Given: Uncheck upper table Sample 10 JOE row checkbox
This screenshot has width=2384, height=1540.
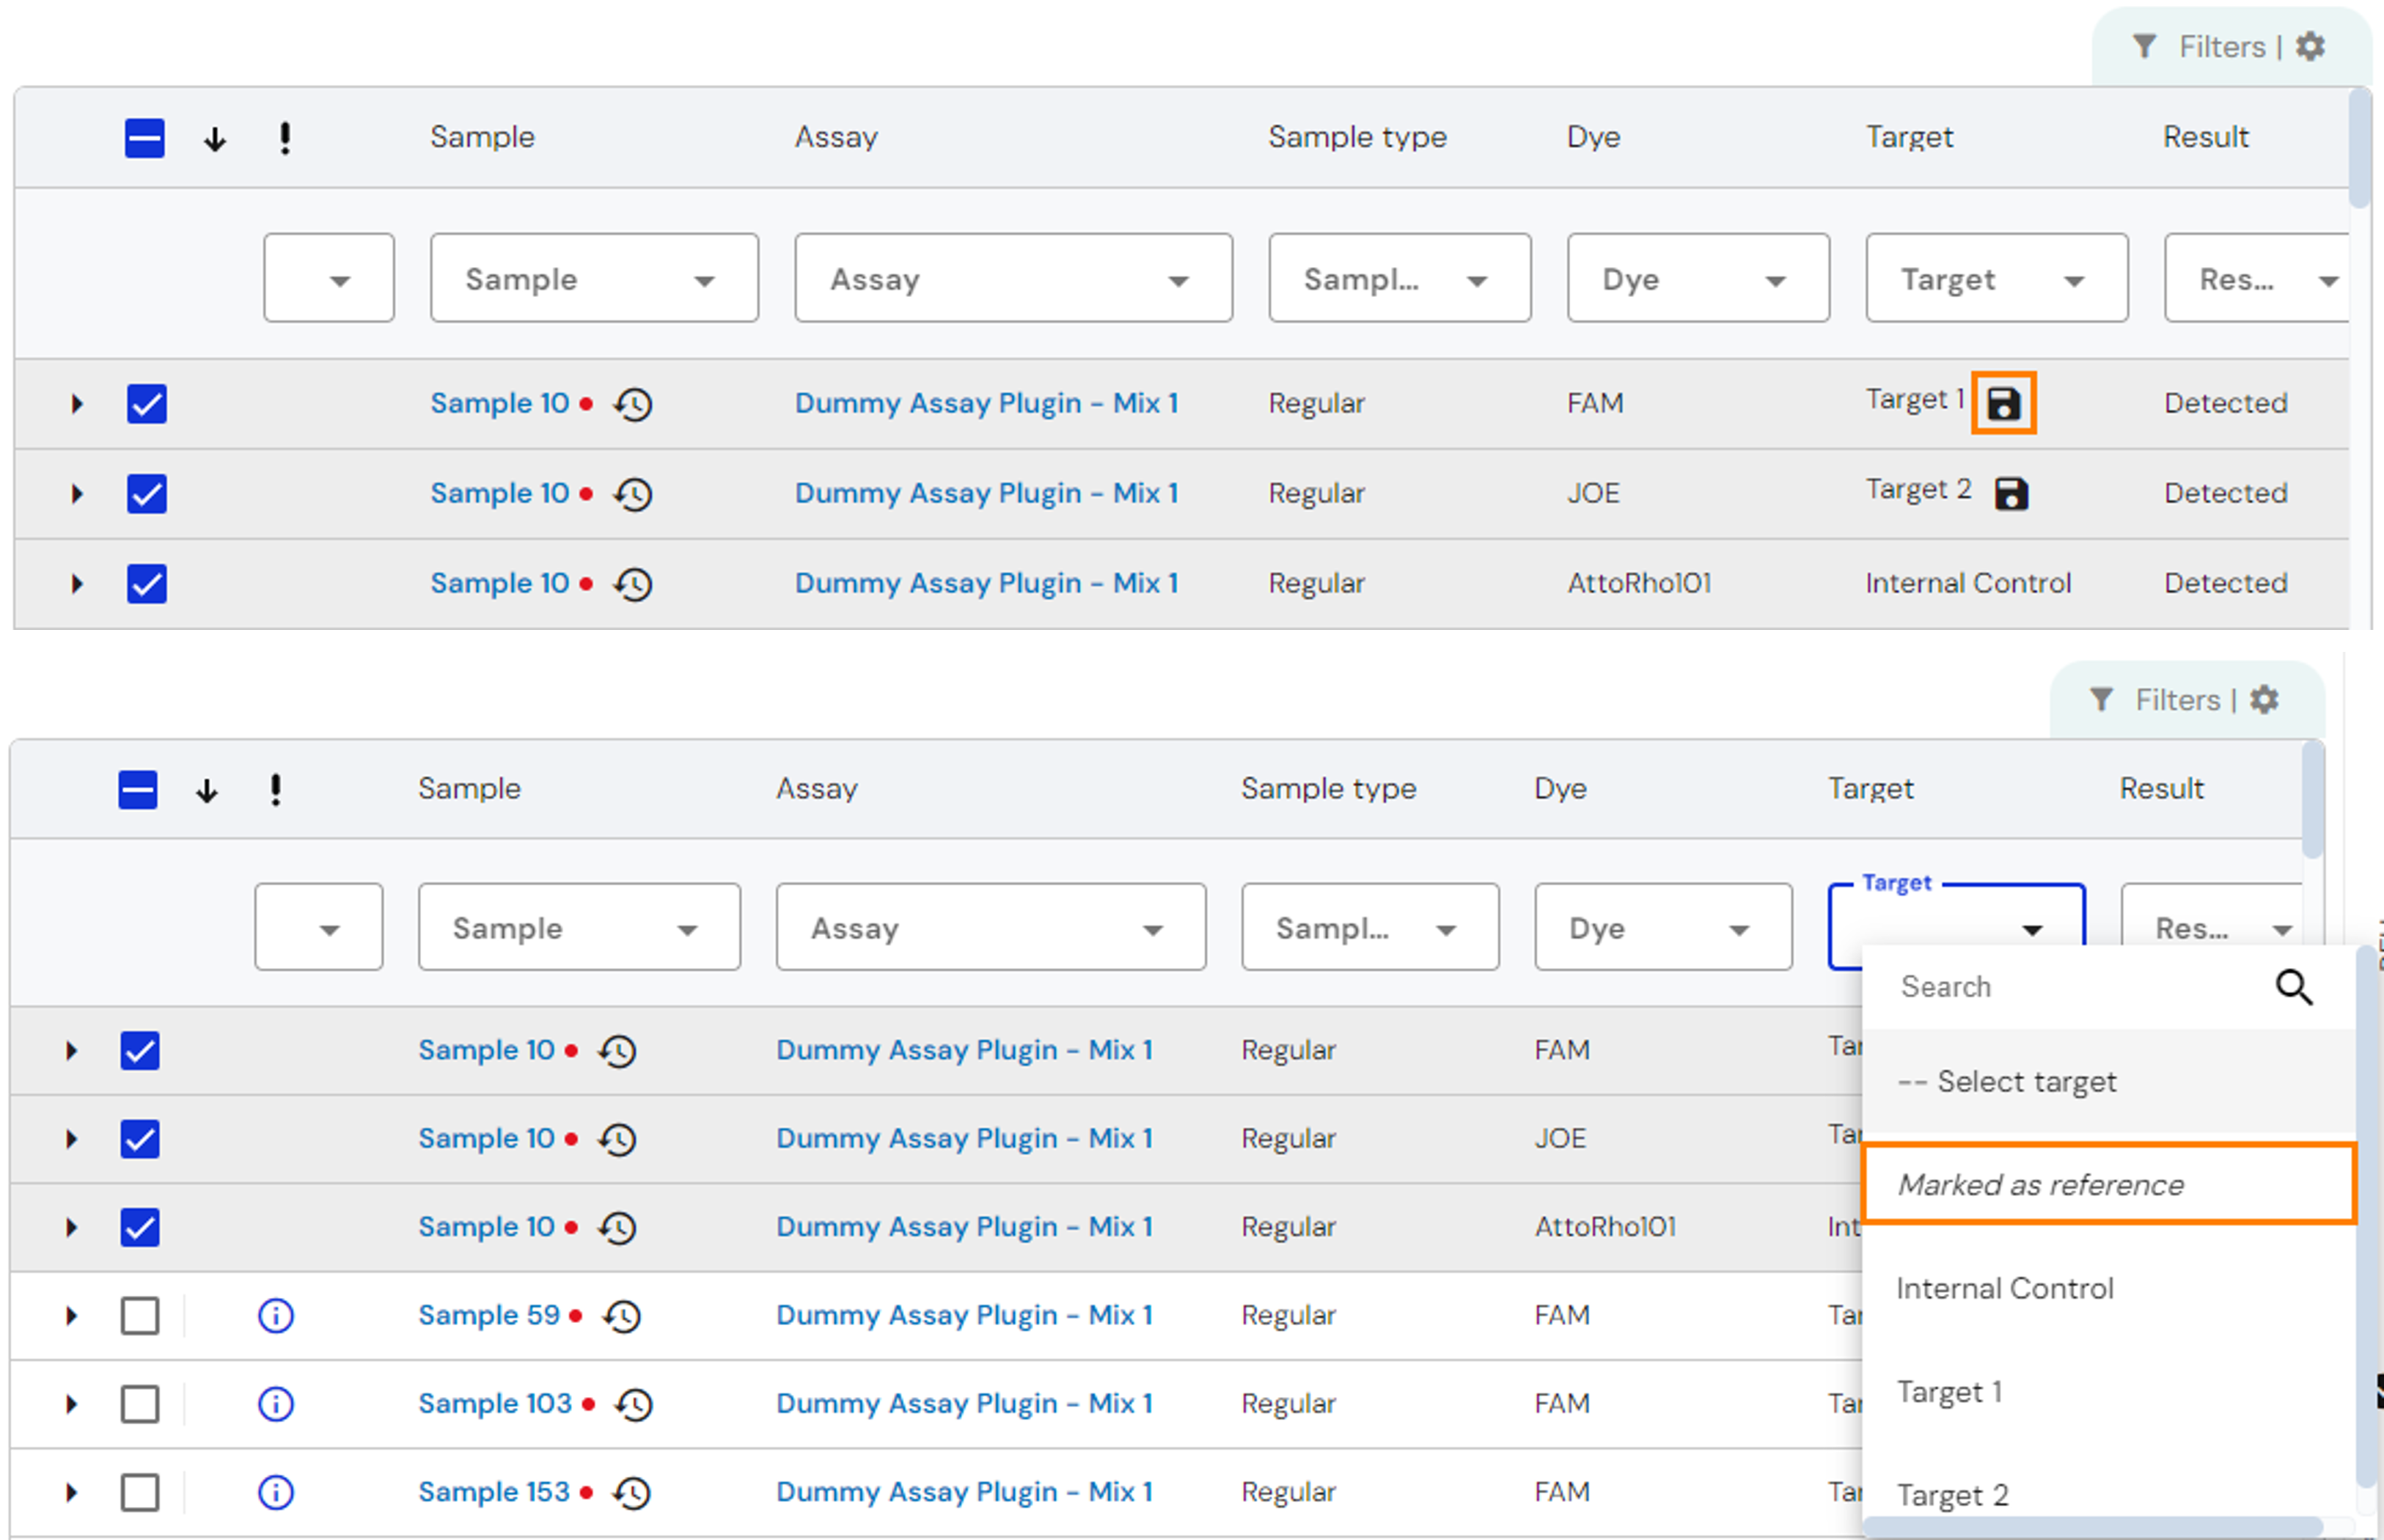Looking at the screenshot, I should click(147, 494).
